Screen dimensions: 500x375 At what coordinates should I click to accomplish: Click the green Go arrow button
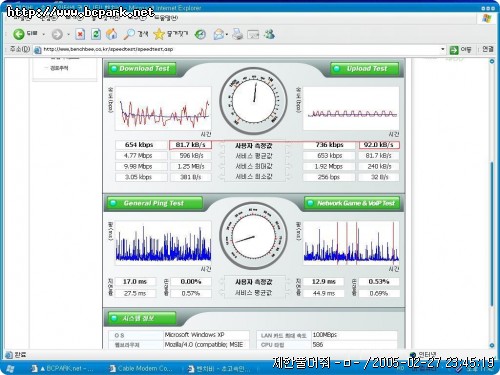[454, 50]
